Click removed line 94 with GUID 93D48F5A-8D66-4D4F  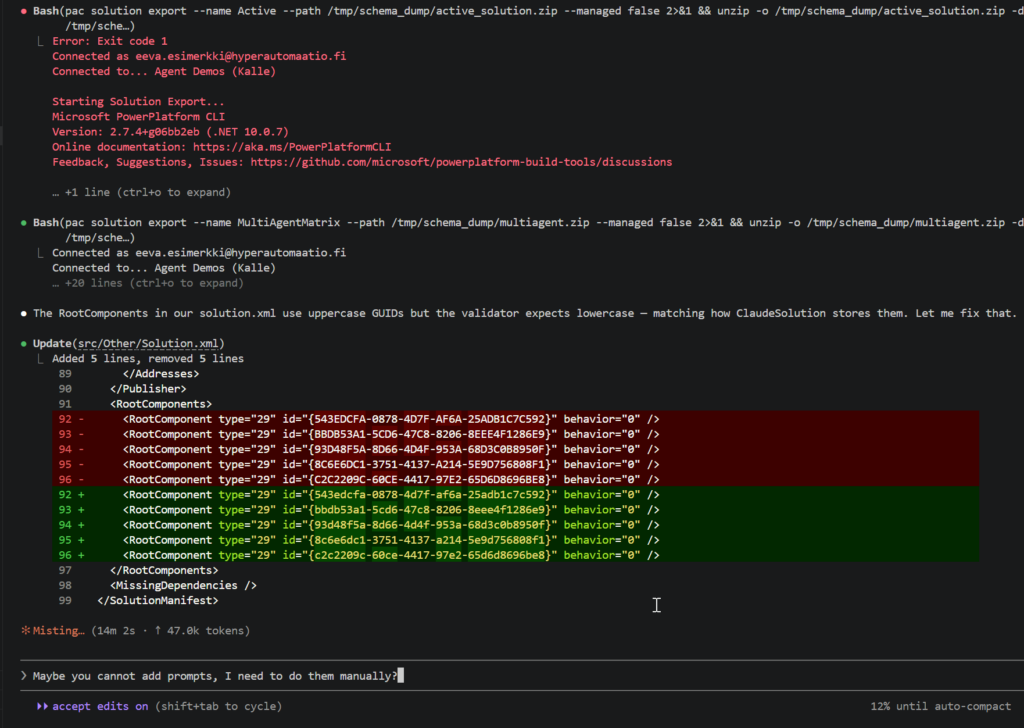(515, 449)
